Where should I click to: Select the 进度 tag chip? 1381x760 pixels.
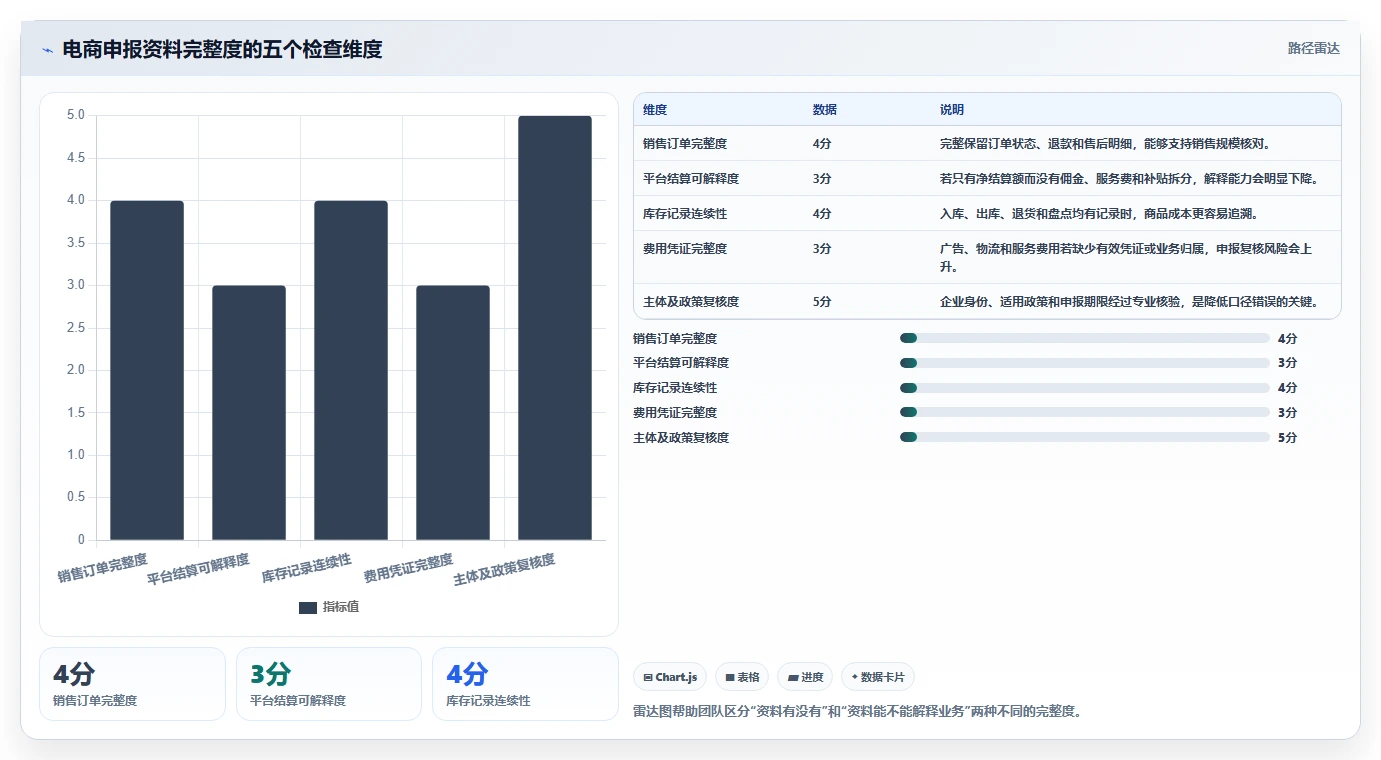805,677
